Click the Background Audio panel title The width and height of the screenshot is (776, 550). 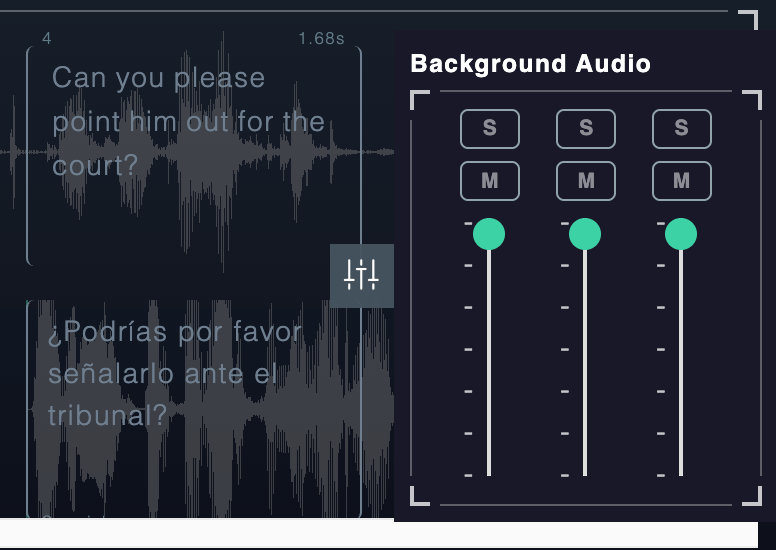(x=530, y=64)
